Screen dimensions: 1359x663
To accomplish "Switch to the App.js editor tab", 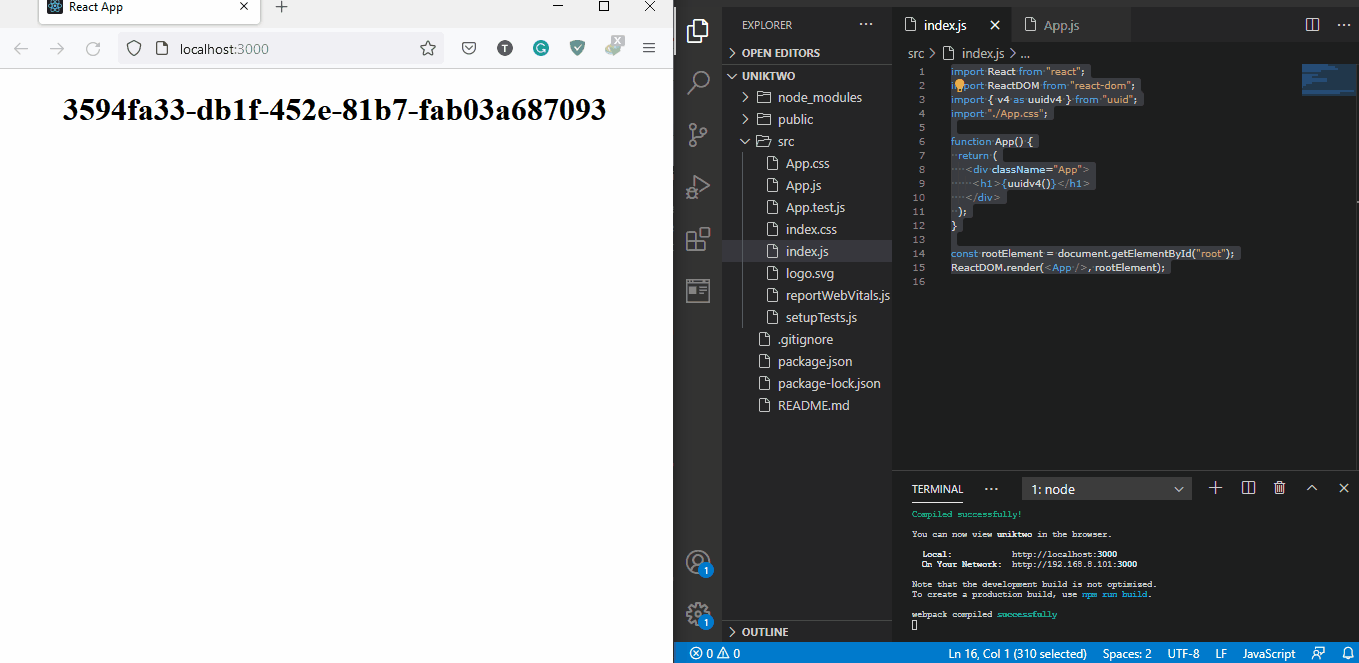I will 1060,26.
